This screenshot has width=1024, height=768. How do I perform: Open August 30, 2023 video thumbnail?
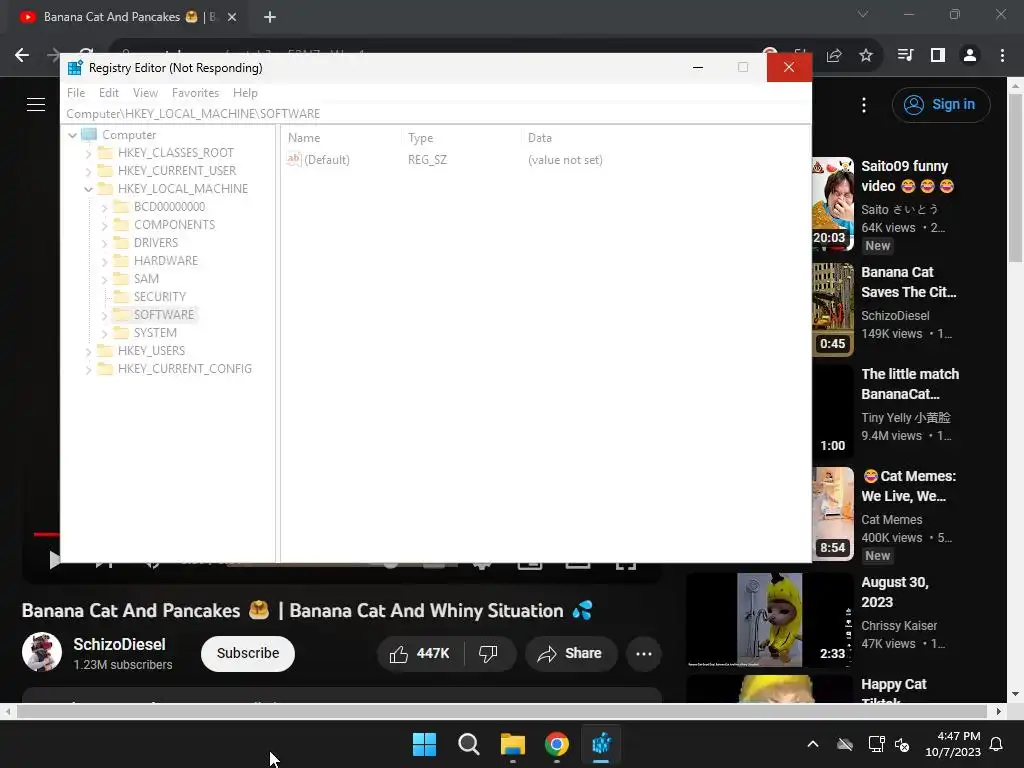click(770, 620)
